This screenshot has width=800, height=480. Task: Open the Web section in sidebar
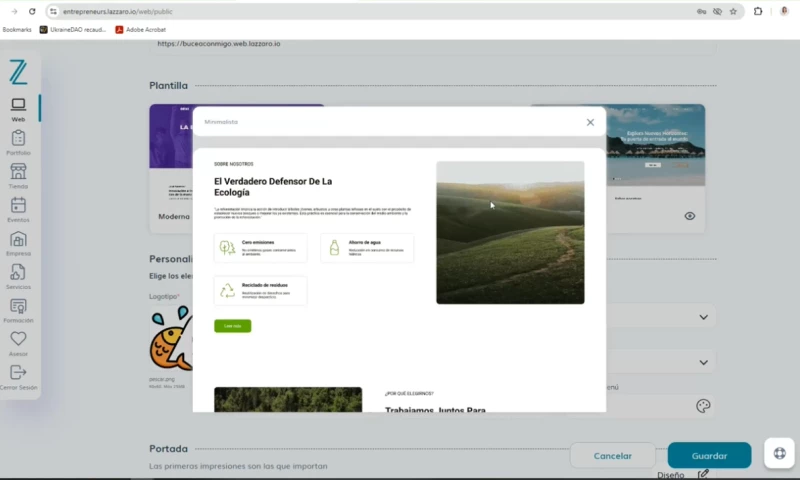coord(18,110)
